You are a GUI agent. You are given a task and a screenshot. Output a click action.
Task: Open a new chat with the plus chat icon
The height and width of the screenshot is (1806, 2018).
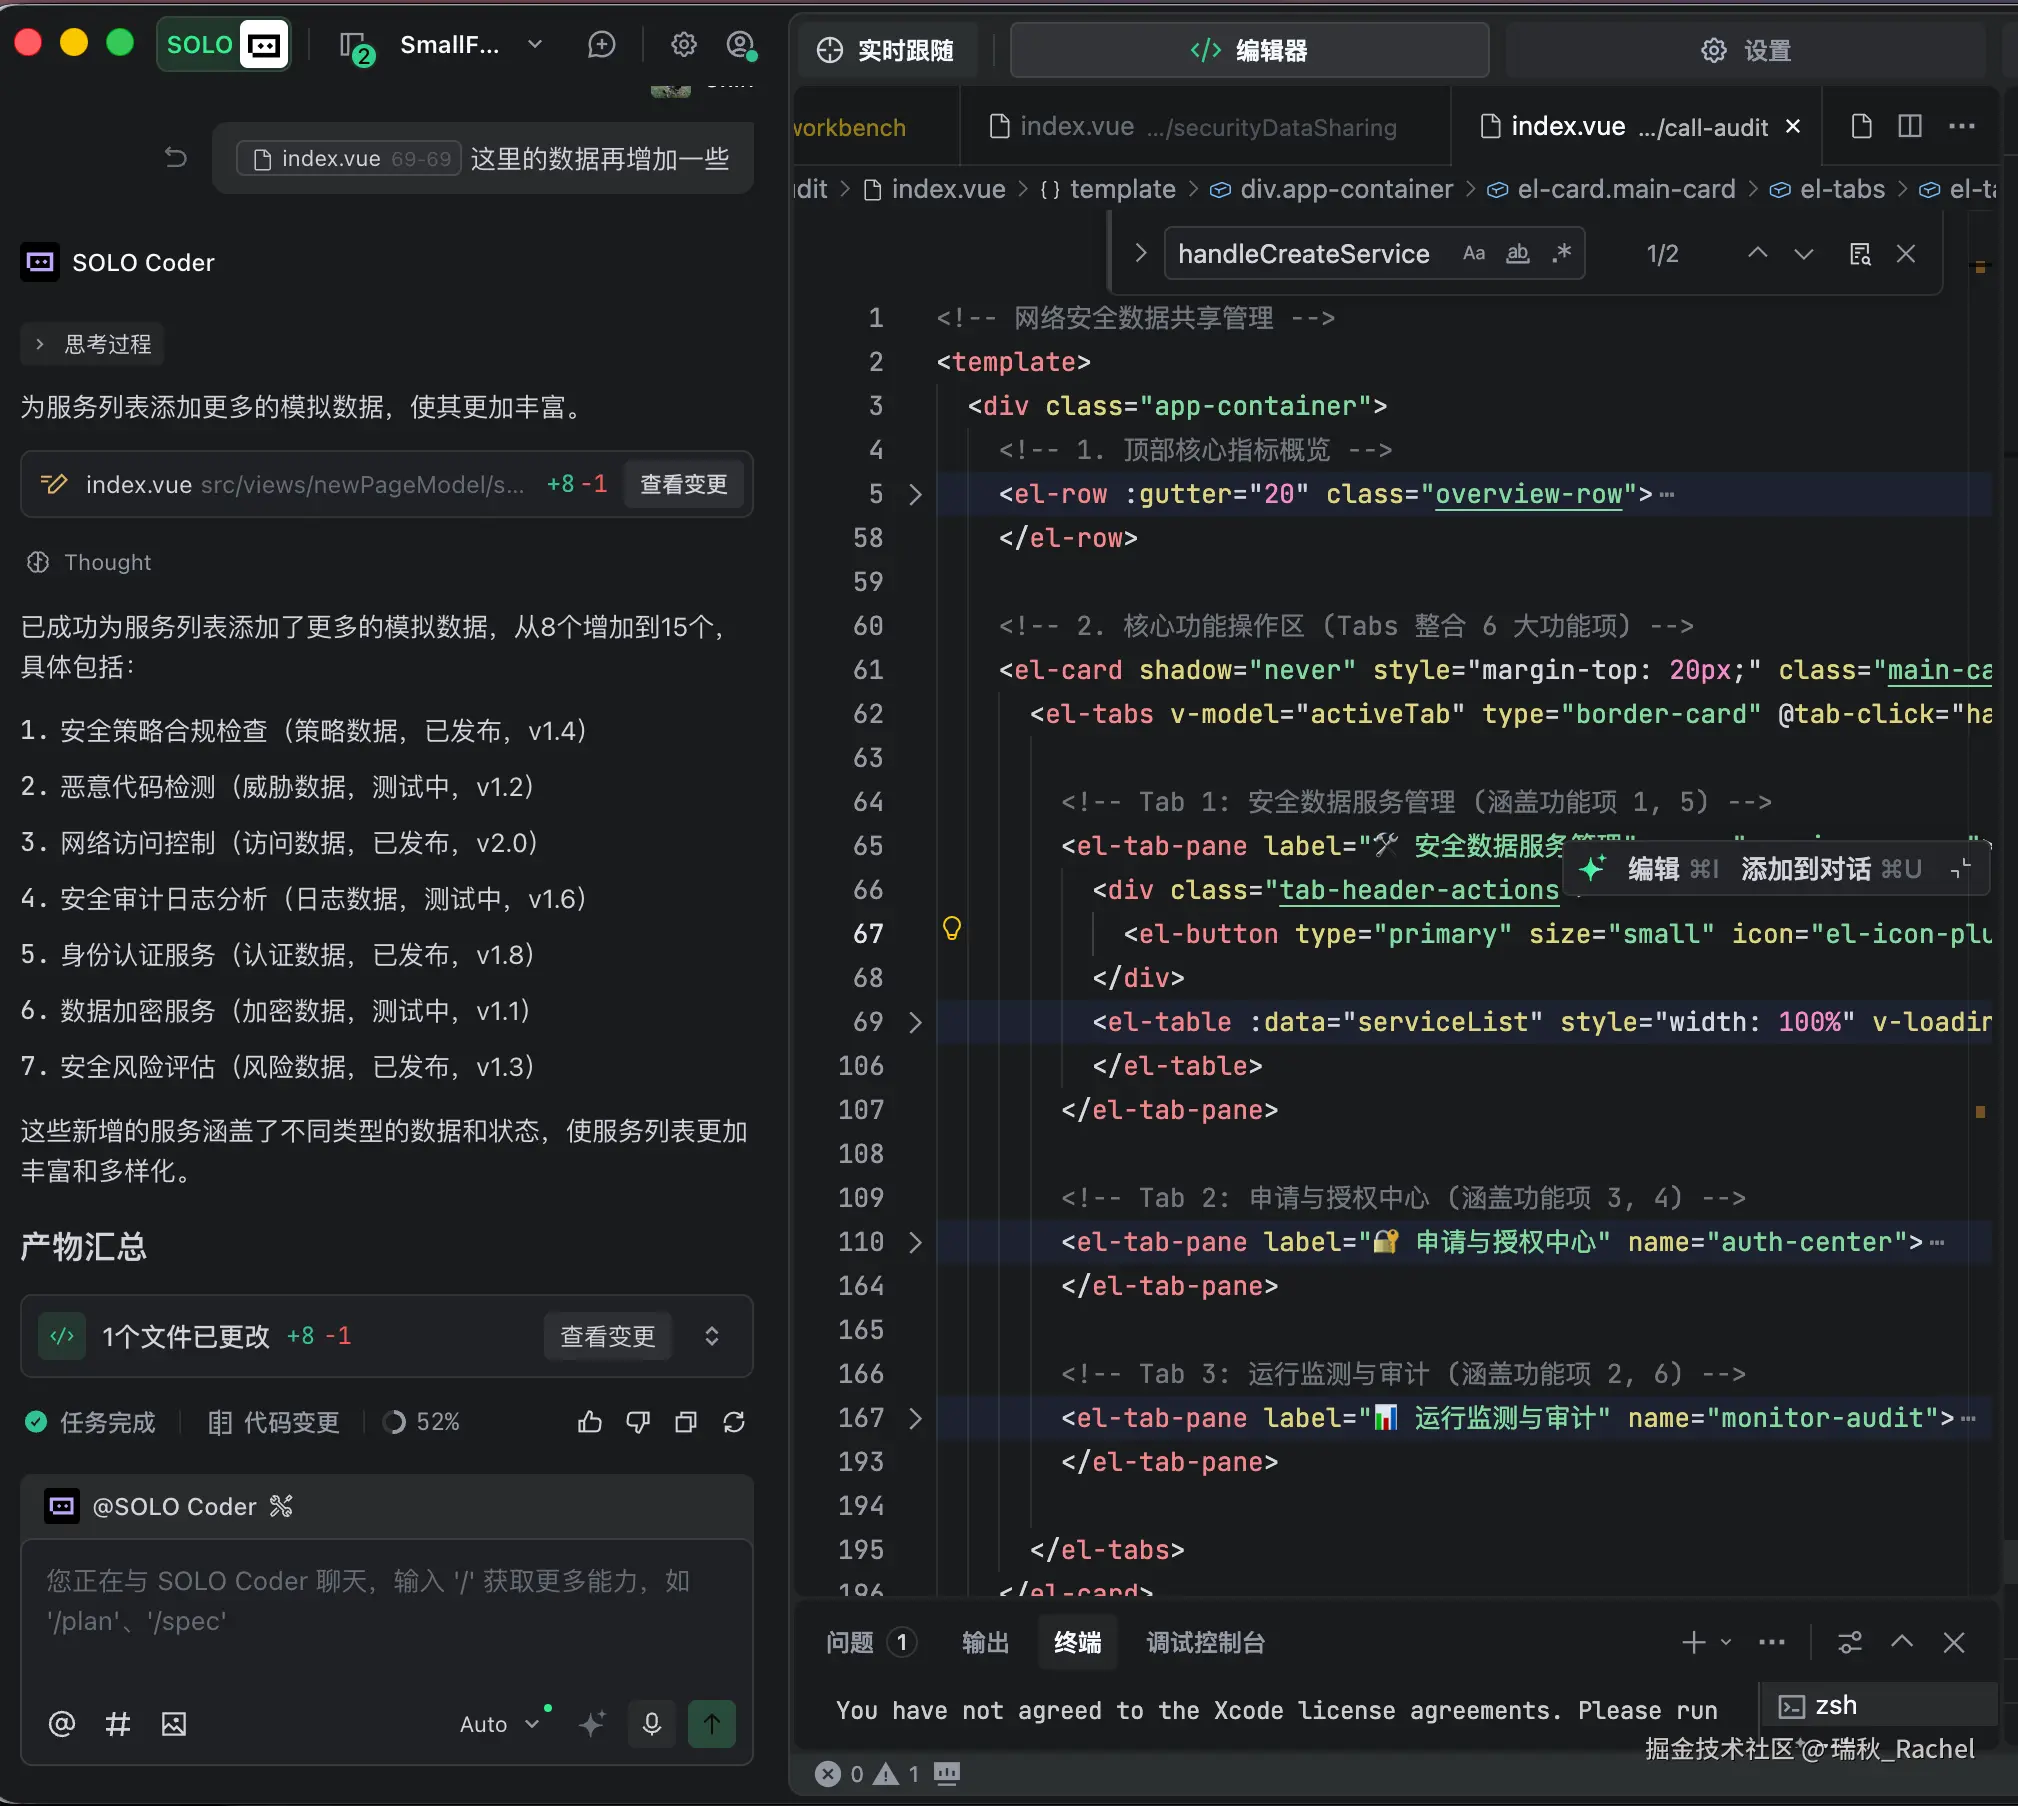602,44
